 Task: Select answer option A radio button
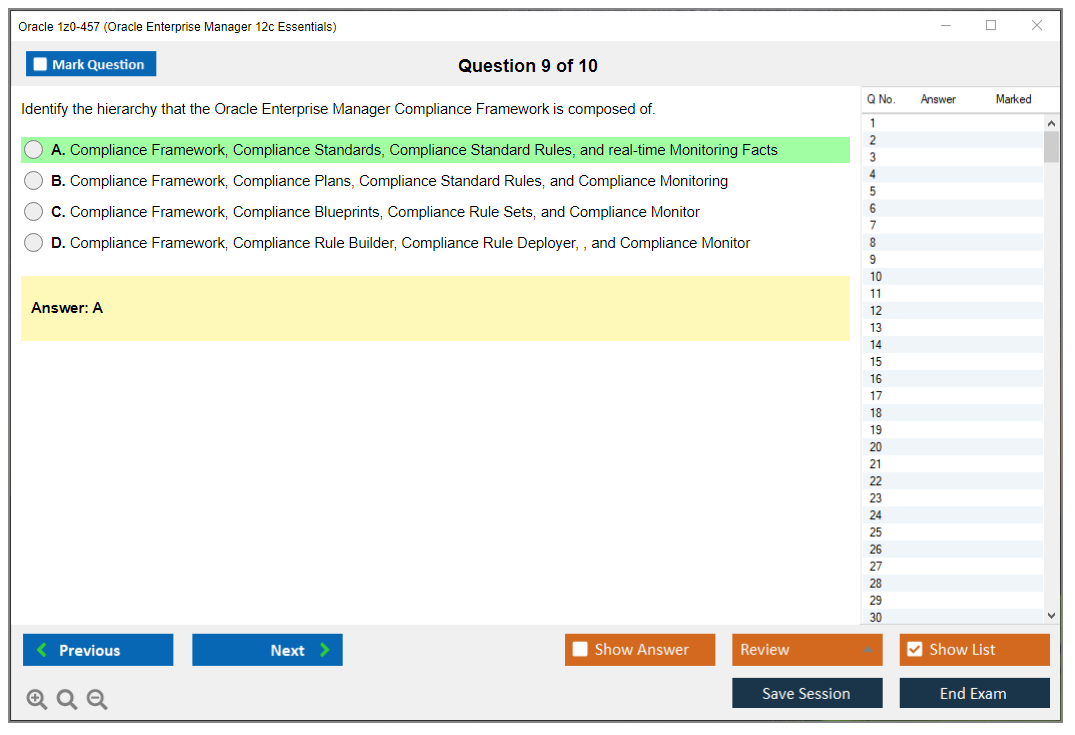pos(33,149)
